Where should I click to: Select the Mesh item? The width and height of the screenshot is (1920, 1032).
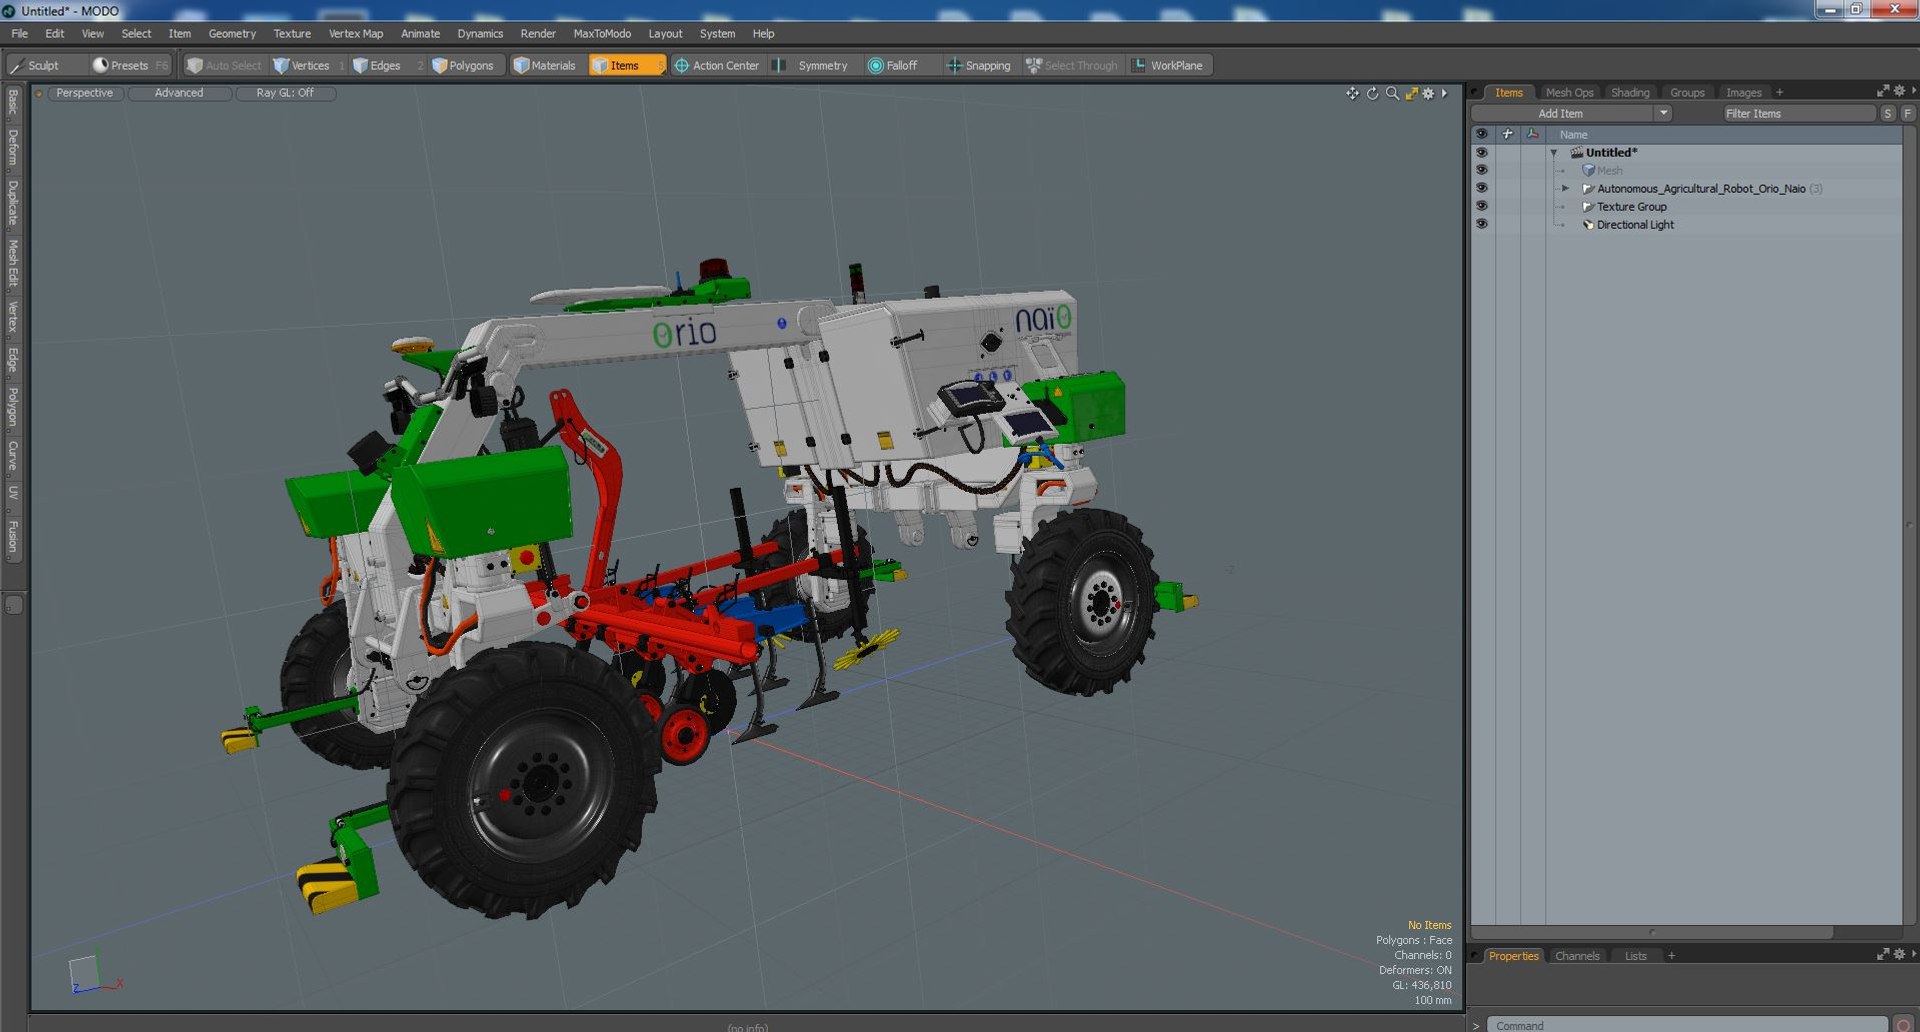[x=1609, y=171]
